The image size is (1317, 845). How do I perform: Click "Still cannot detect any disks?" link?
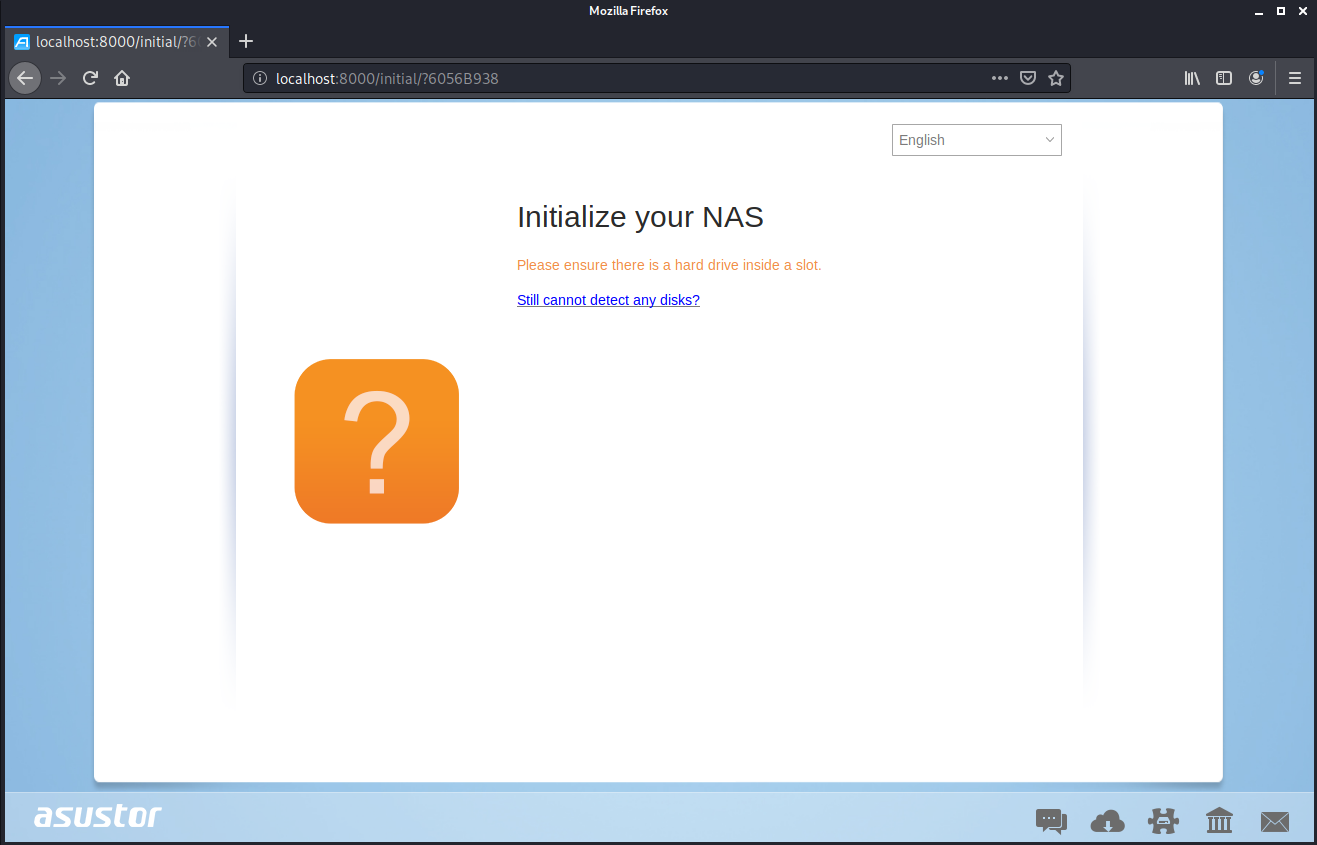pos(608,300)
